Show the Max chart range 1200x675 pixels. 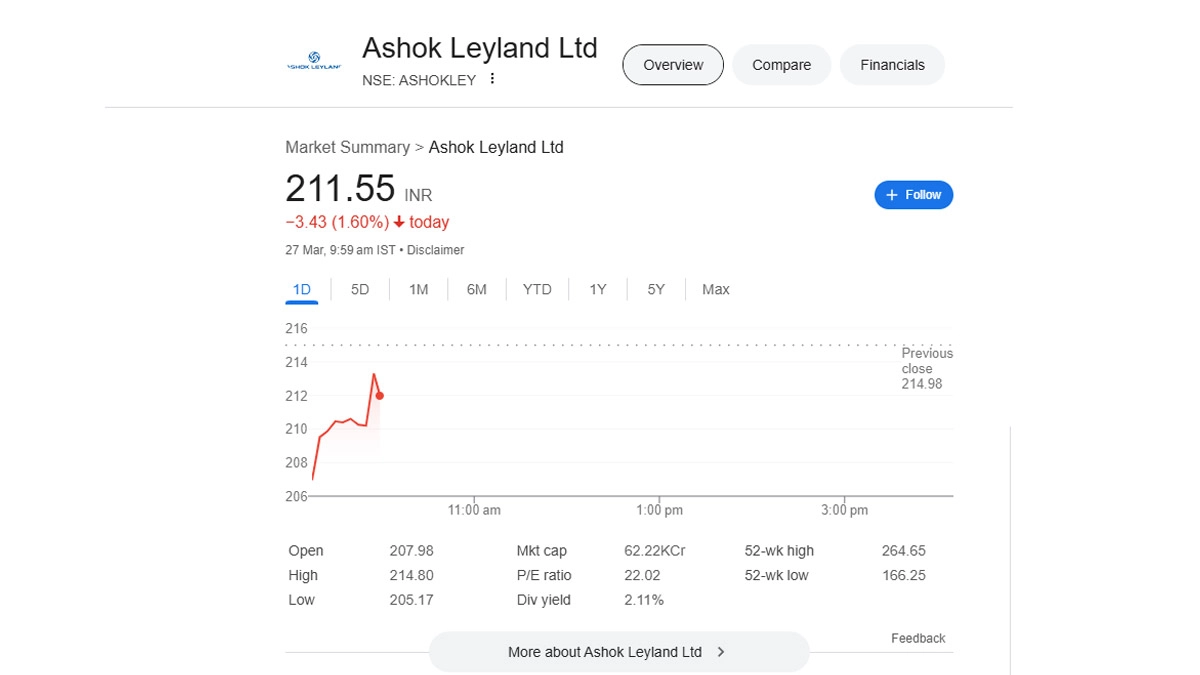[x=715, y=290]
